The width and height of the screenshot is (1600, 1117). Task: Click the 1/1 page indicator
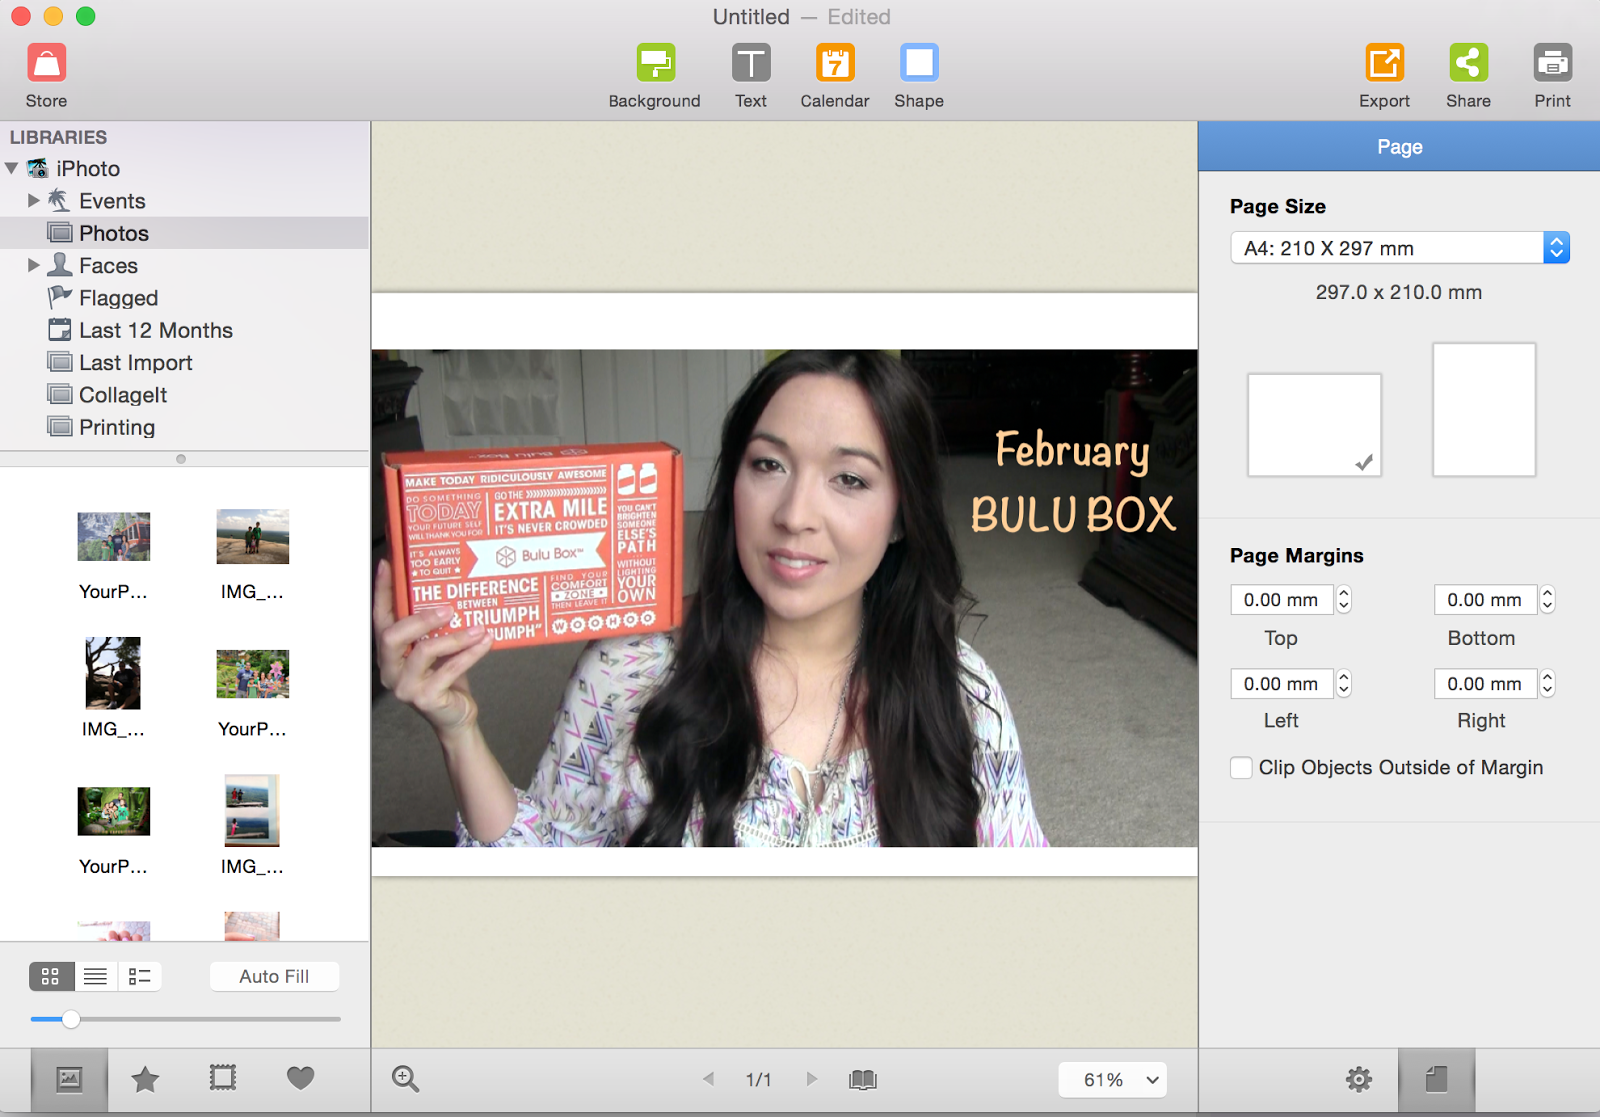(759, 1080)
